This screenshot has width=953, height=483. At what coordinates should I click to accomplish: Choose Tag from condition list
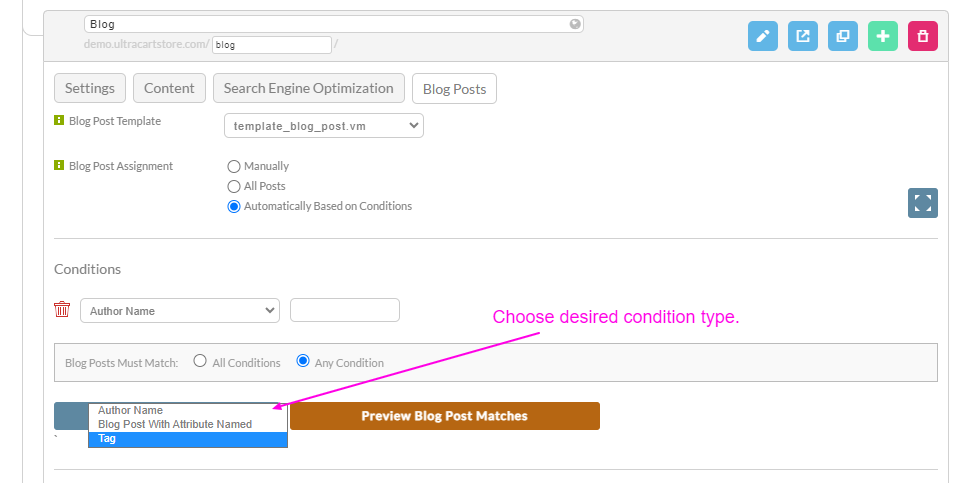click(x=188, y=439)
